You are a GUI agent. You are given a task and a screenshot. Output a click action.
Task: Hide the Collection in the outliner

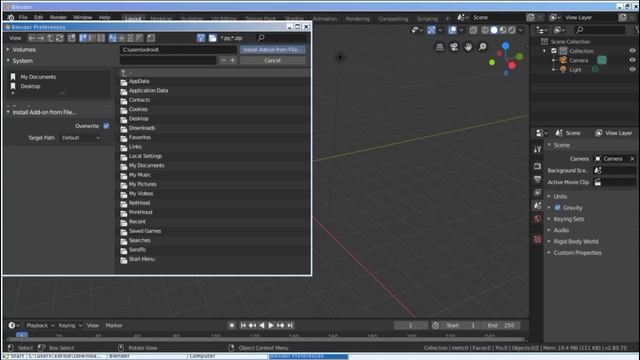click(632, 51)
